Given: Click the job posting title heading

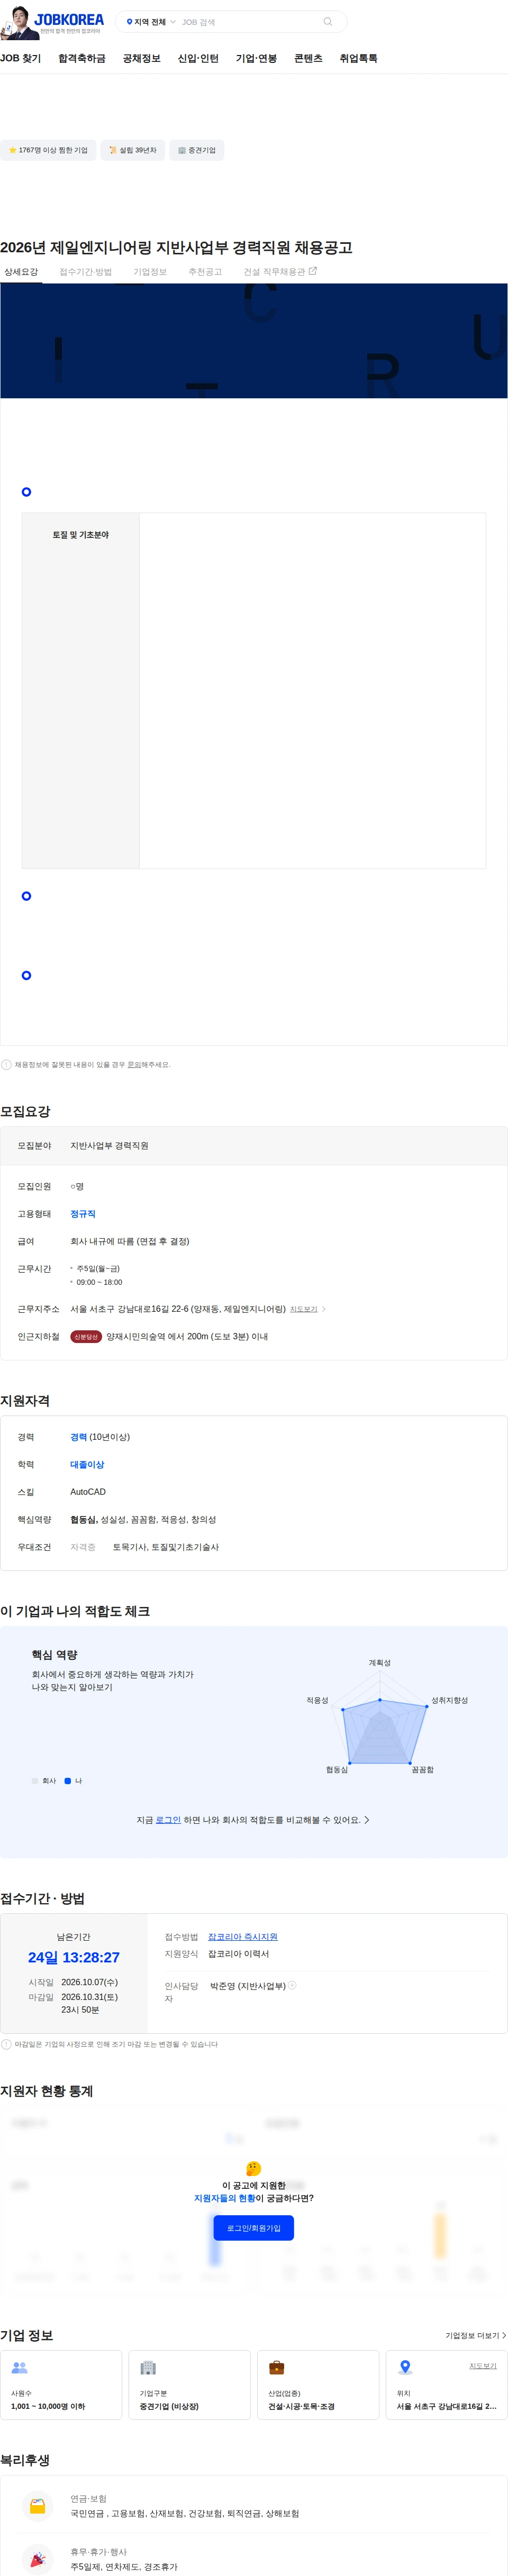Looking at the screenshot, I should point(176,248).
